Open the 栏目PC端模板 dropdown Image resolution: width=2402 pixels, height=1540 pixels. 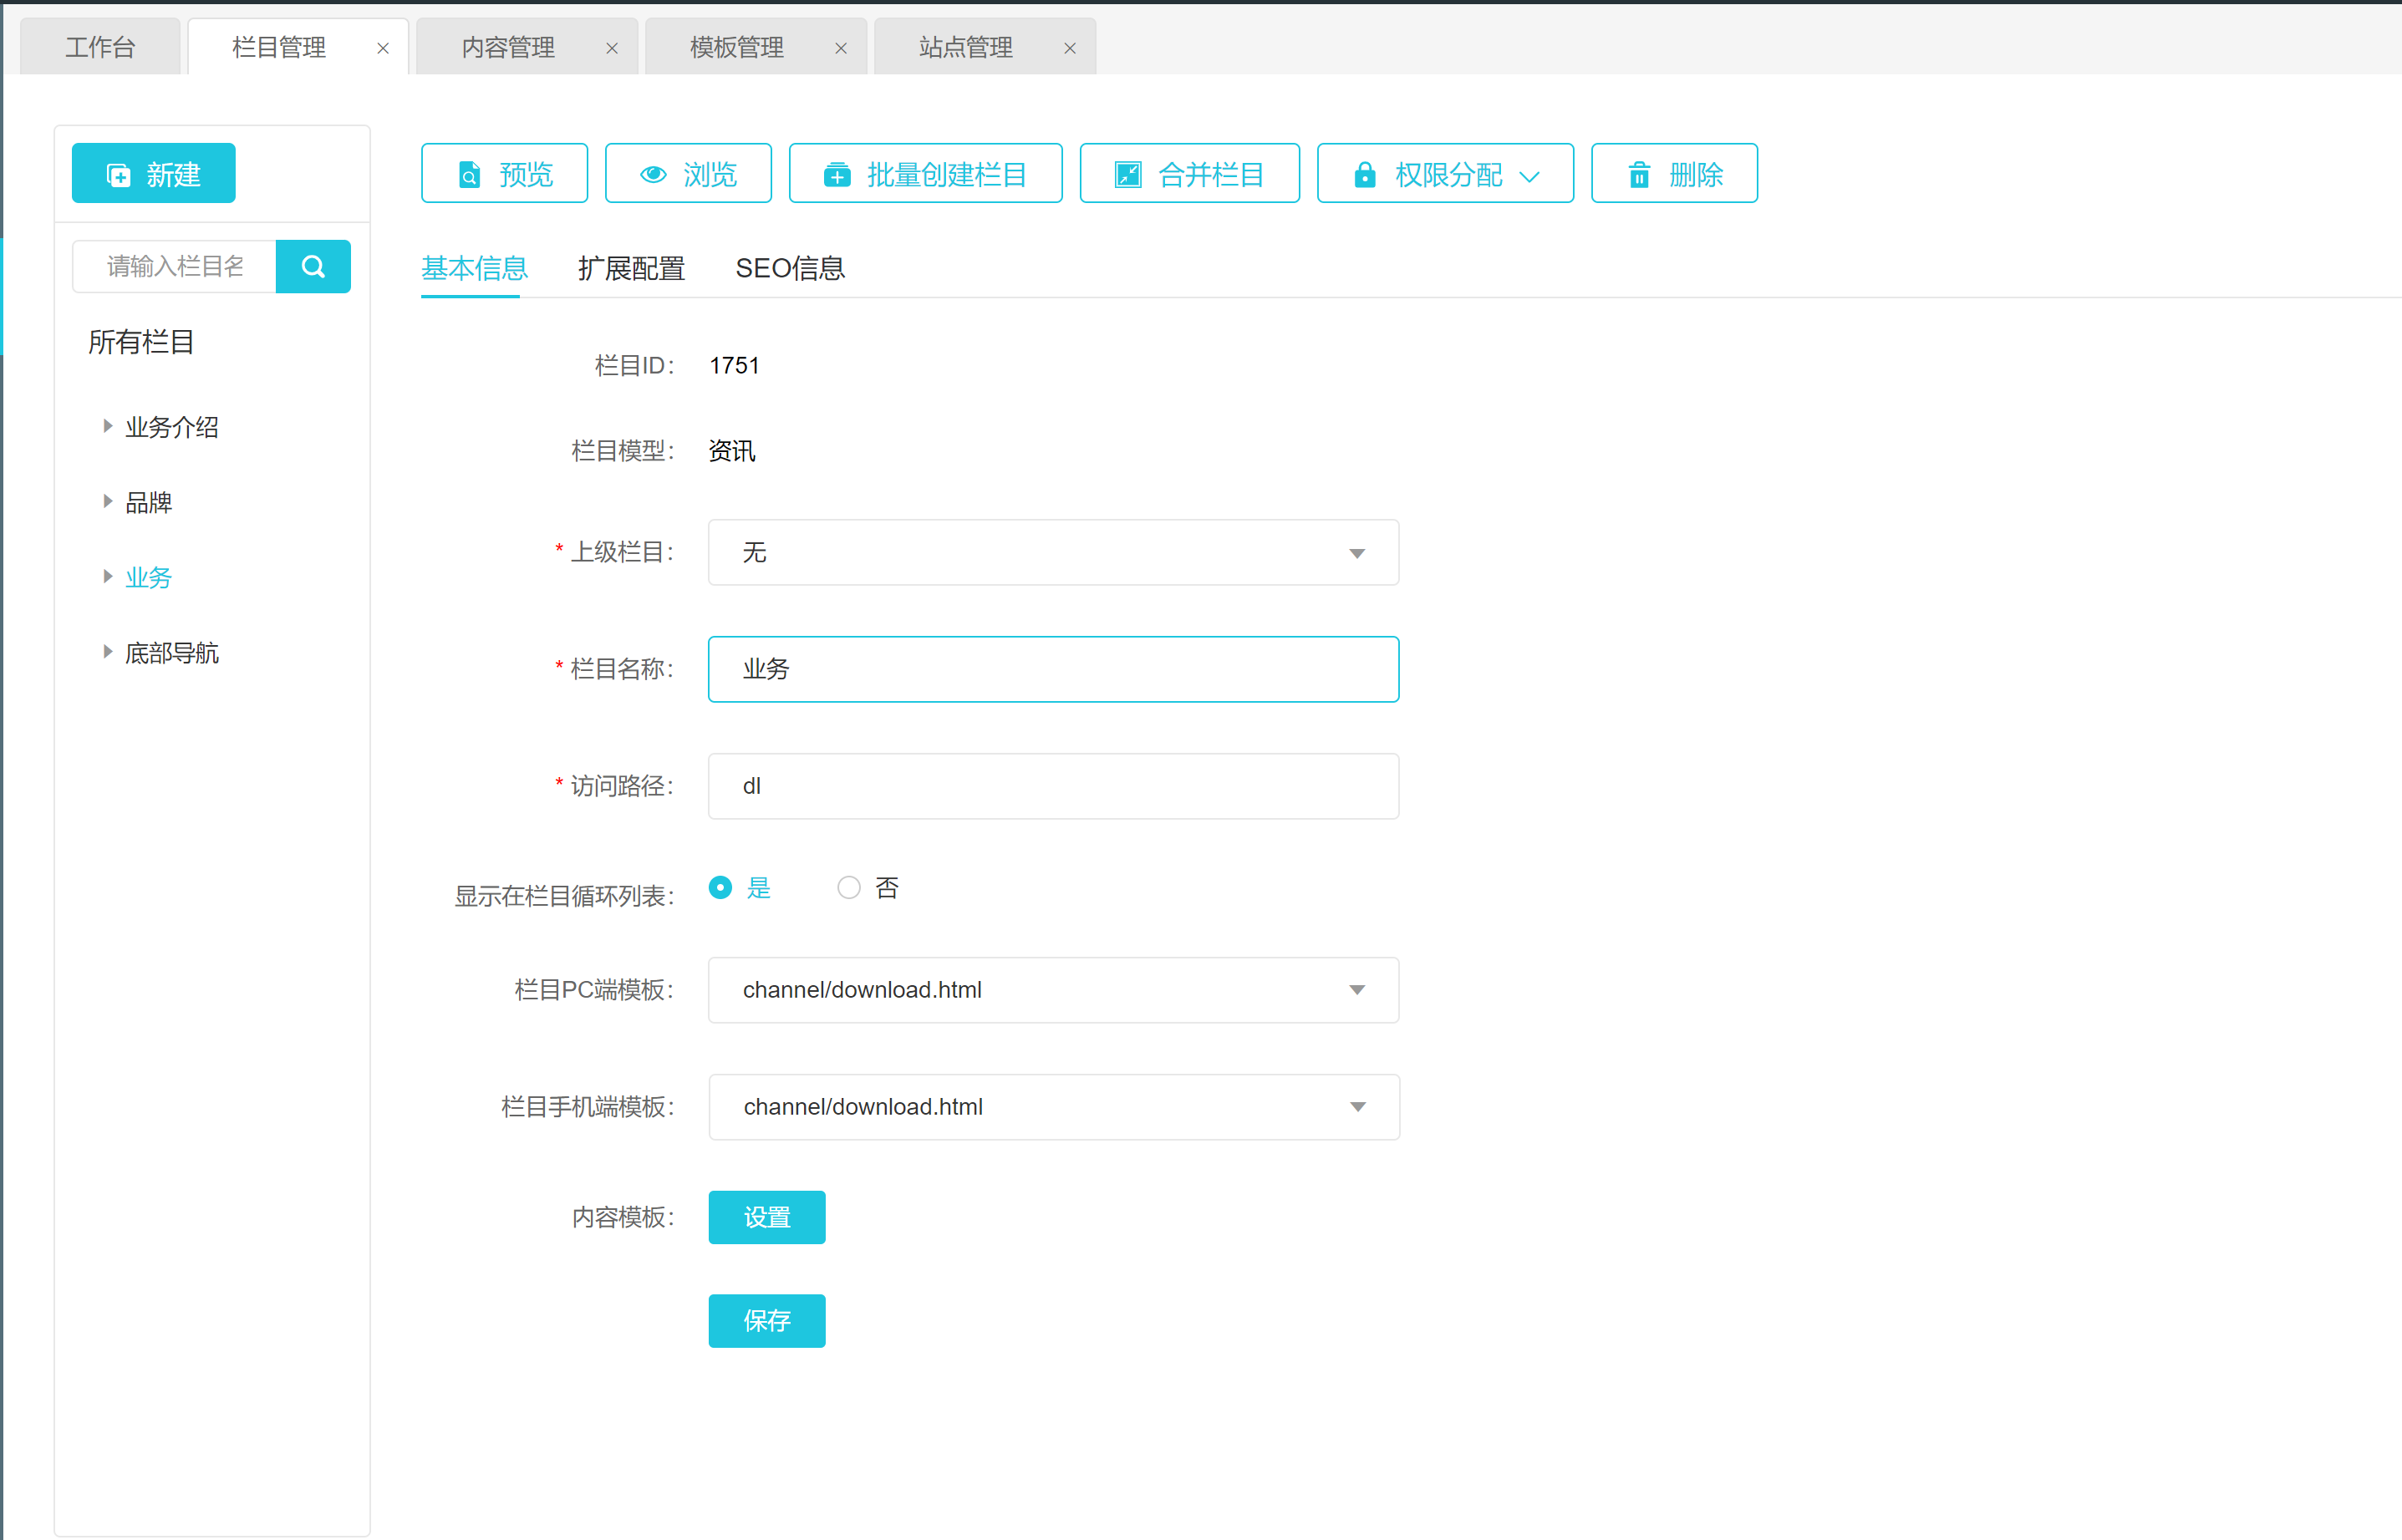[1053, 990]
